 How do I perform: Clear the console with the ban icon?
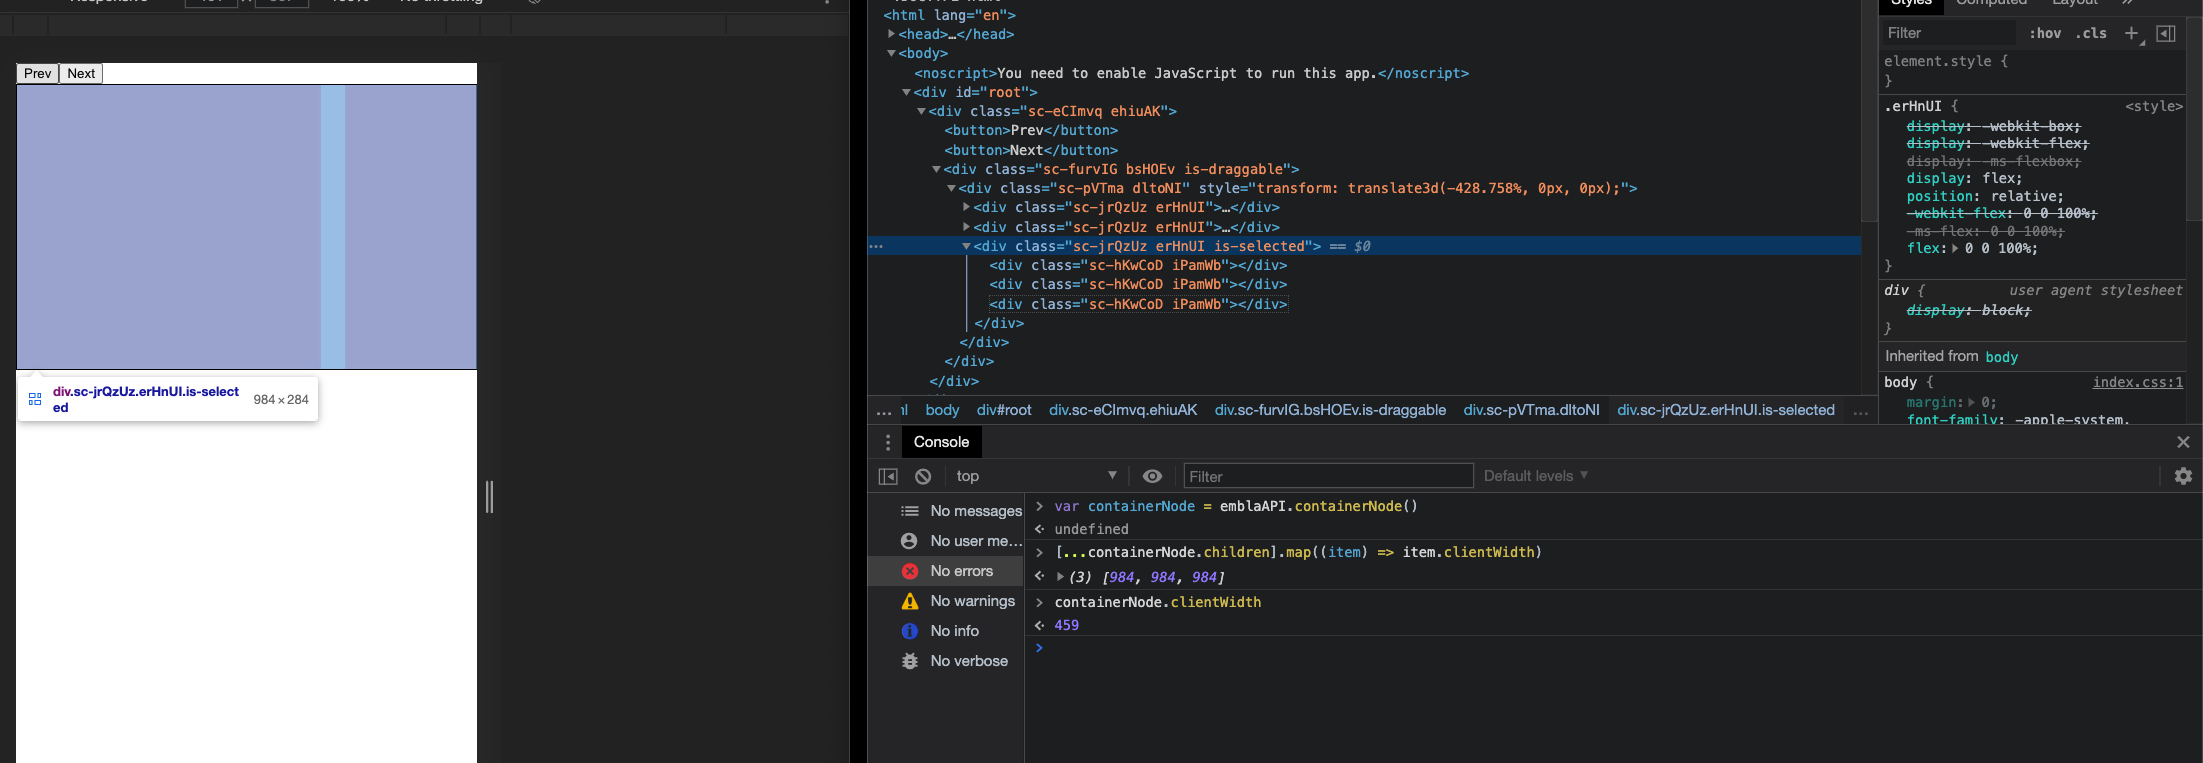tap(923, 476)
